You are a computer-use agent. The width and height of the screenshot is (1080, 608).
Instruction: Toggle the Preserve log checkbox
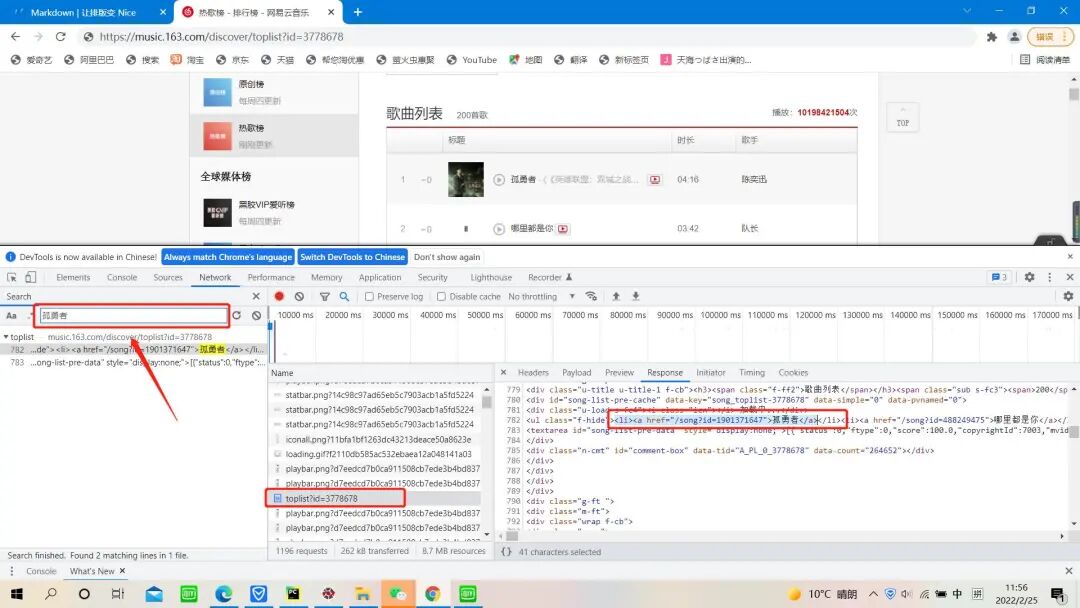[x=369, y=296]
